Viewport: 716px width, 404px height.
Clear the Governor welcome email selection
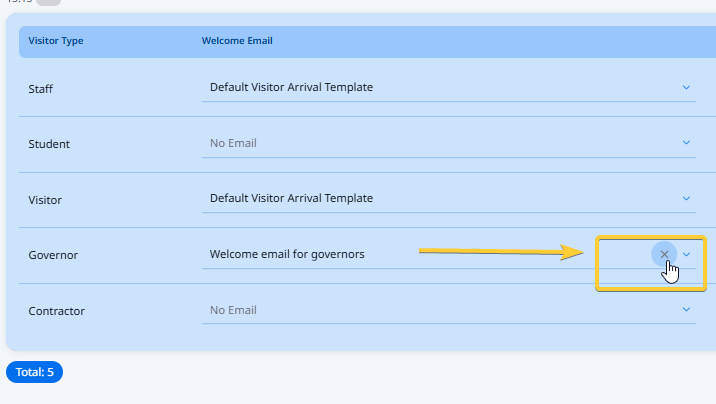click(x=664, y=255)
